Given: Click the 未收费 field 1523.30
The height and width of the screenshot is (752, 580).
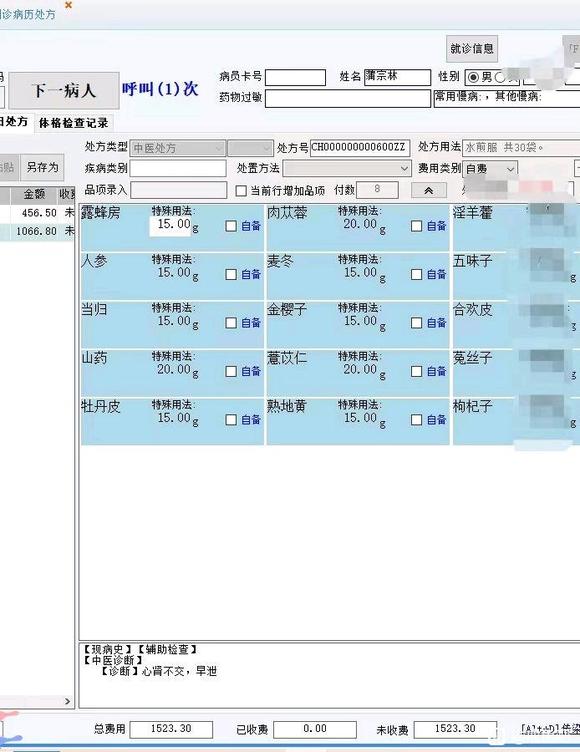Looking at the screenshot, I should pyautogui.click(x=455, y=729).
